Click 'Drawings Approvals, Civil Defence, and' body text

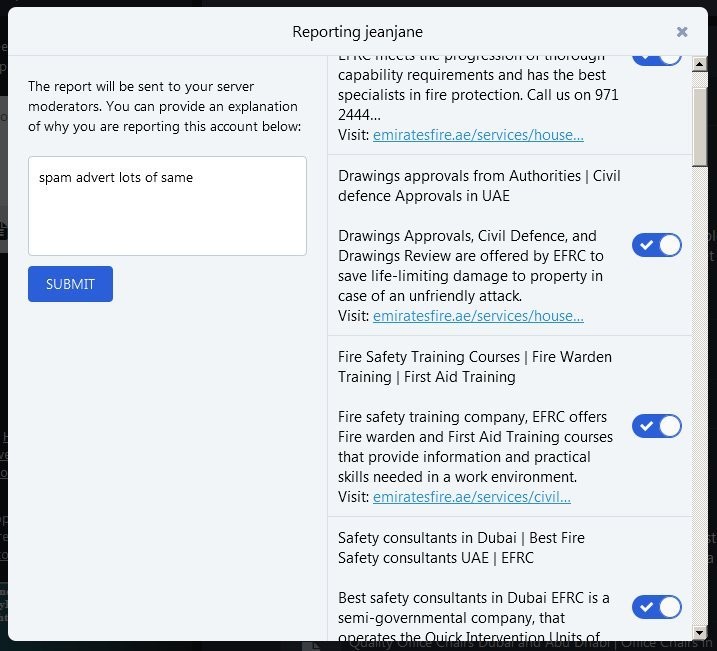467,236
